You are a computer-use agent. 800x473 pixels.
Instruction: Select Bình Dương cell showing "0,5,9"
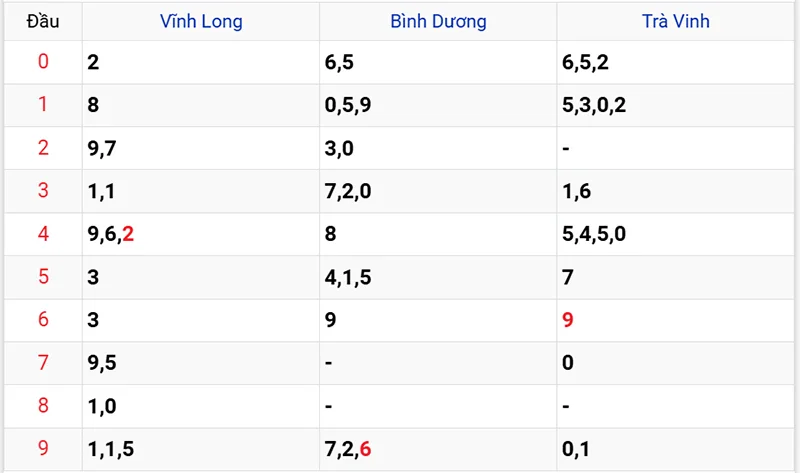click(x=348, y=105)
